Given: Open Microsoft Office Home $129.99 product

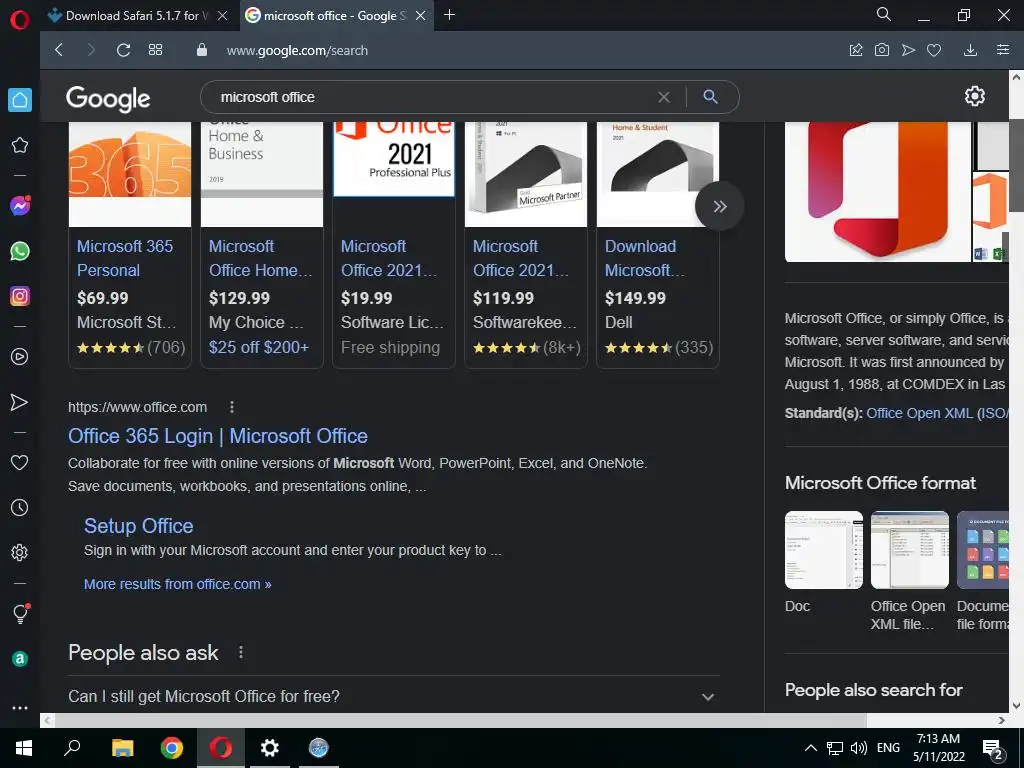Looking at the screenshot, I should [x=261, y=258].
